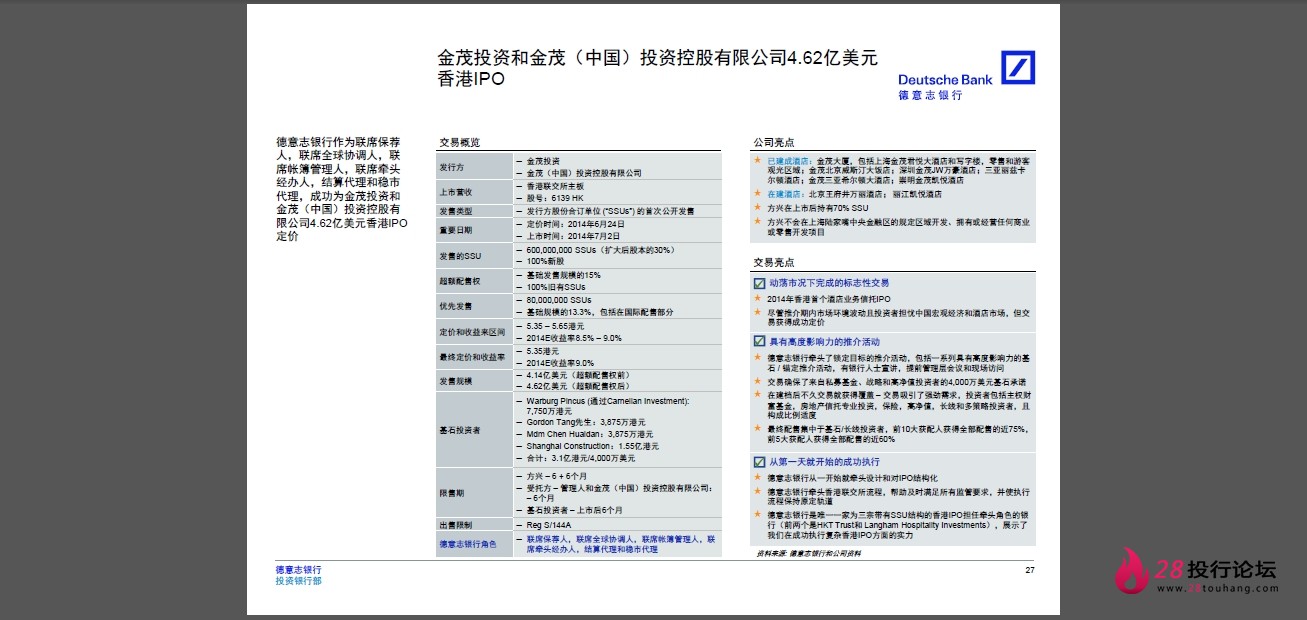The image size is (1307, 620).
Task: Click the checkbox beside 从第一天就开始的成功执行
Action: point(759,462)
